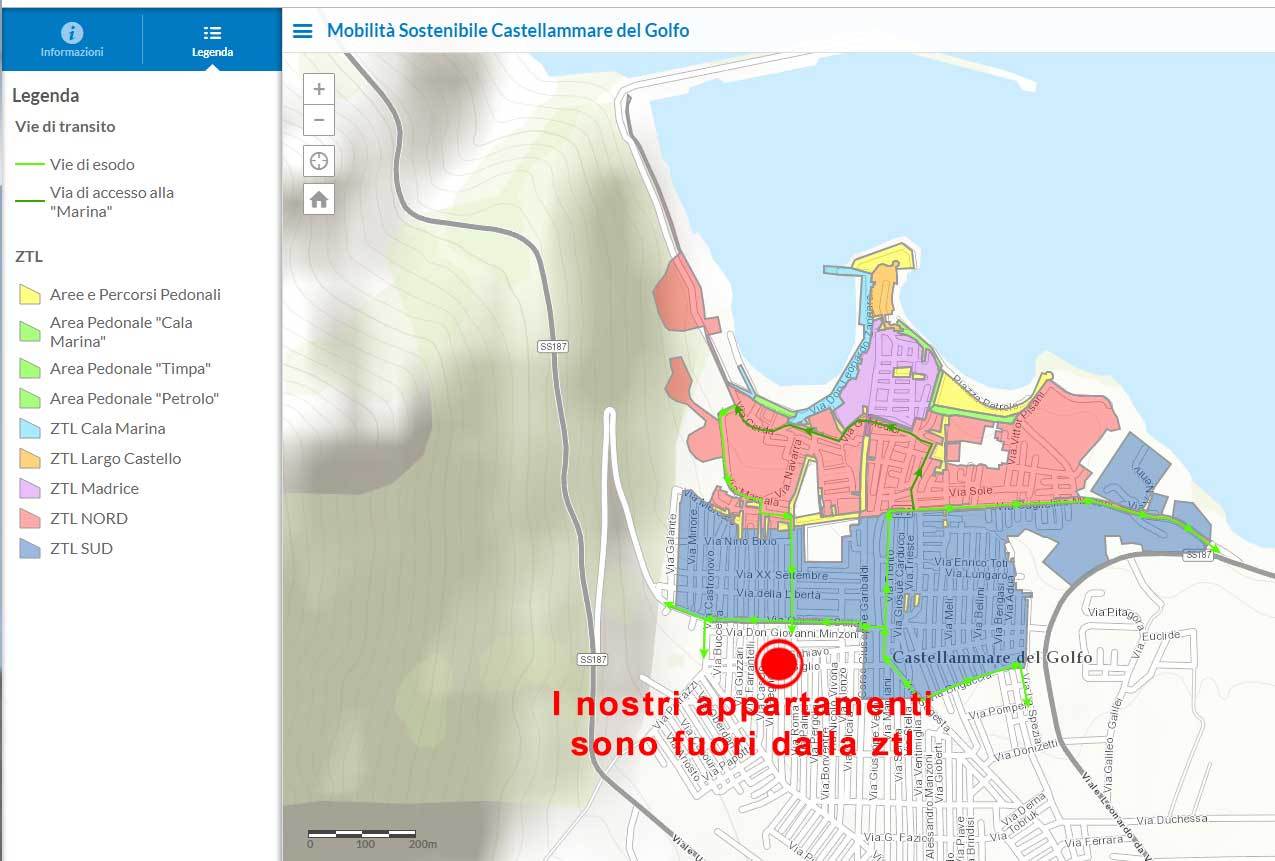Click the red apartment location marker
The height and width of the screenshot is (861, 1275).
click(x=778, y=663)
